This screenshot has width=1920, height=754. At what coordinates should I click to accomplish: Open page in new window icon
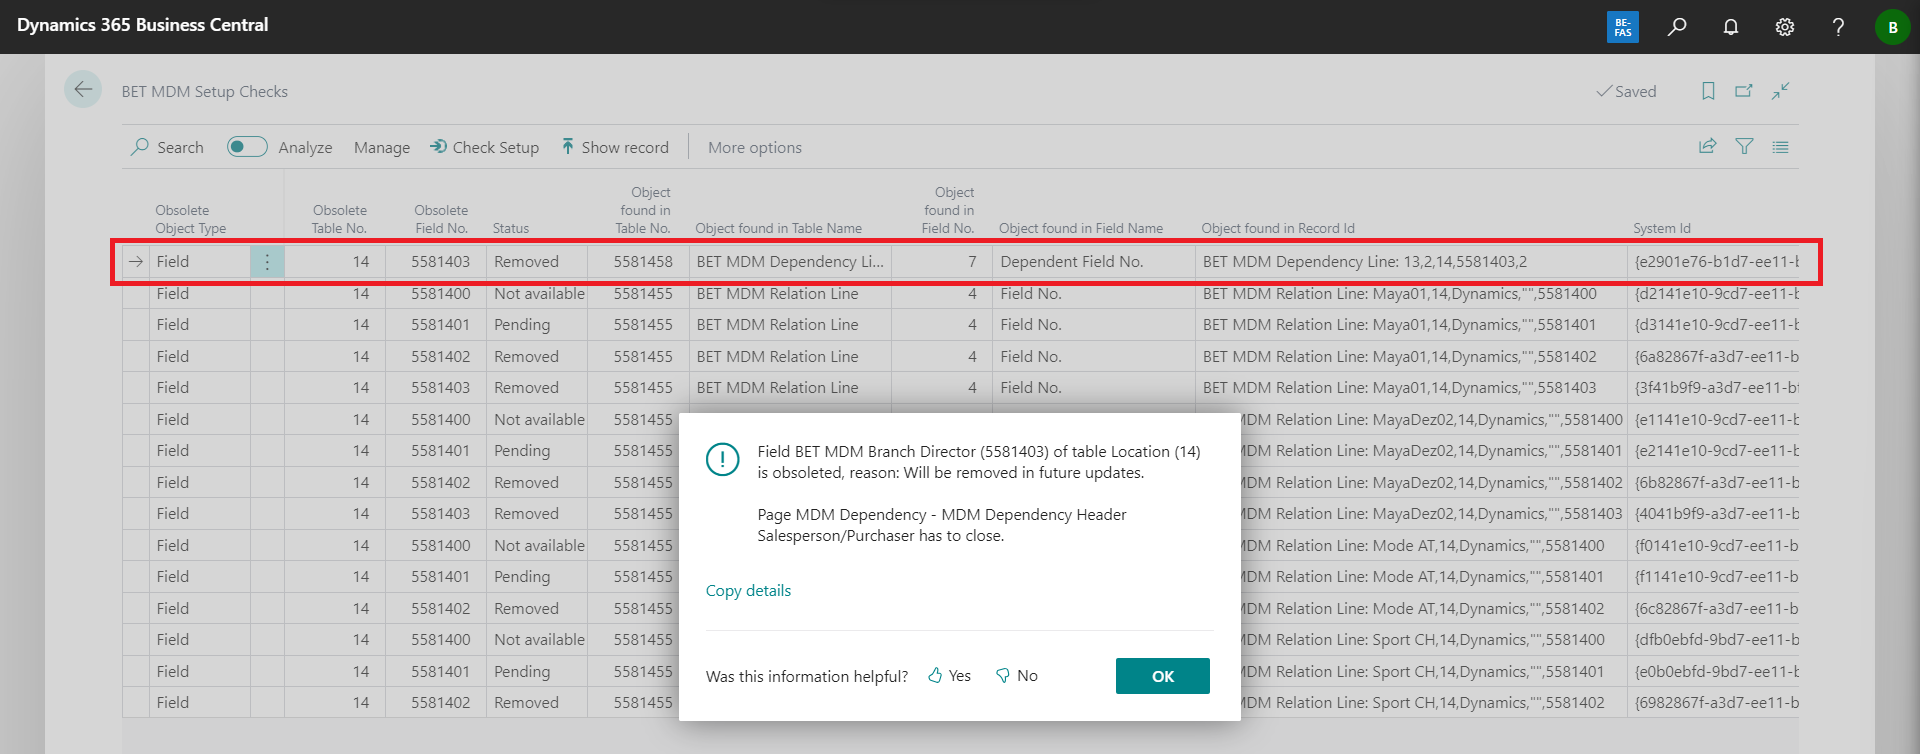[1744, 91]
